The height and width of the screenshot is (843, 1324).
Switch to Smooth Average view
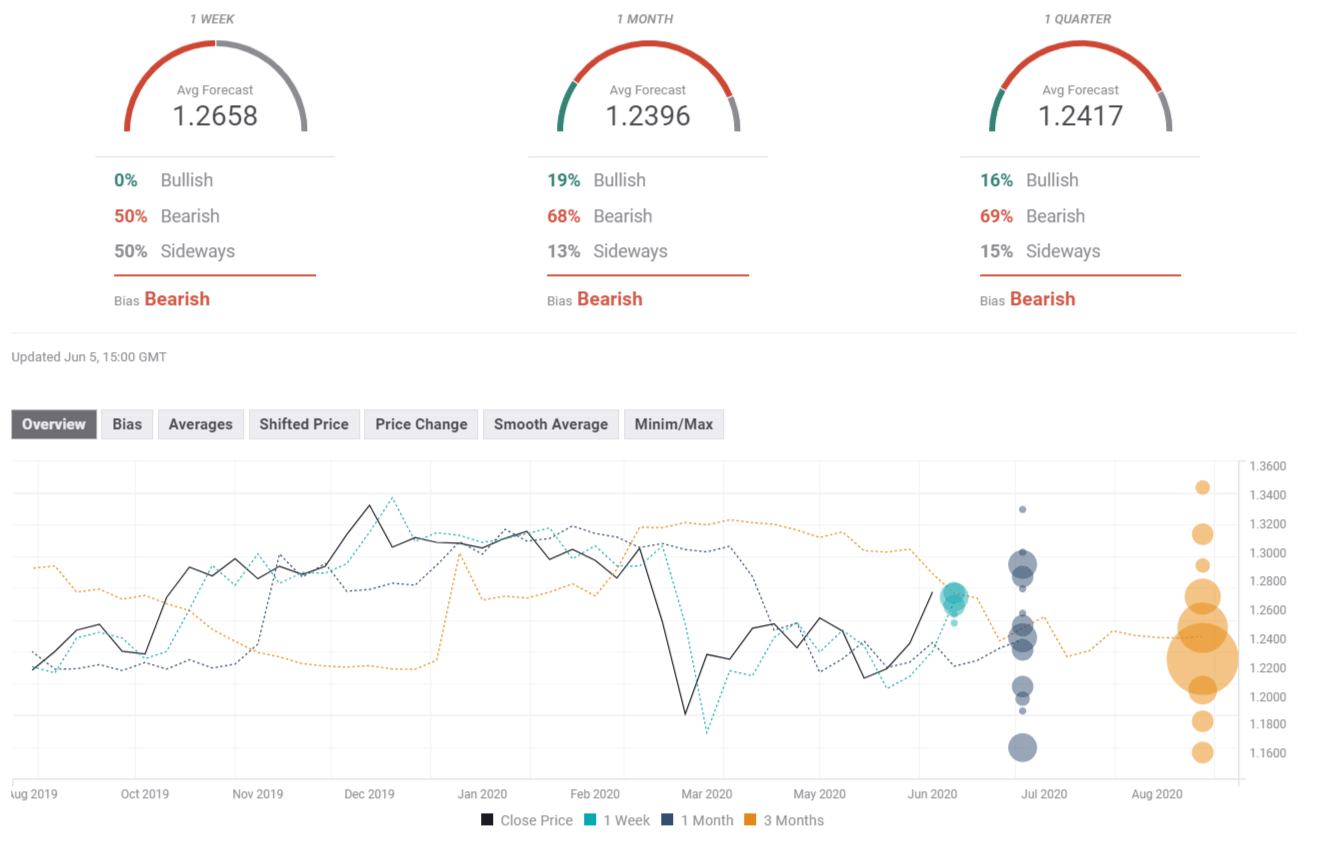550,424
